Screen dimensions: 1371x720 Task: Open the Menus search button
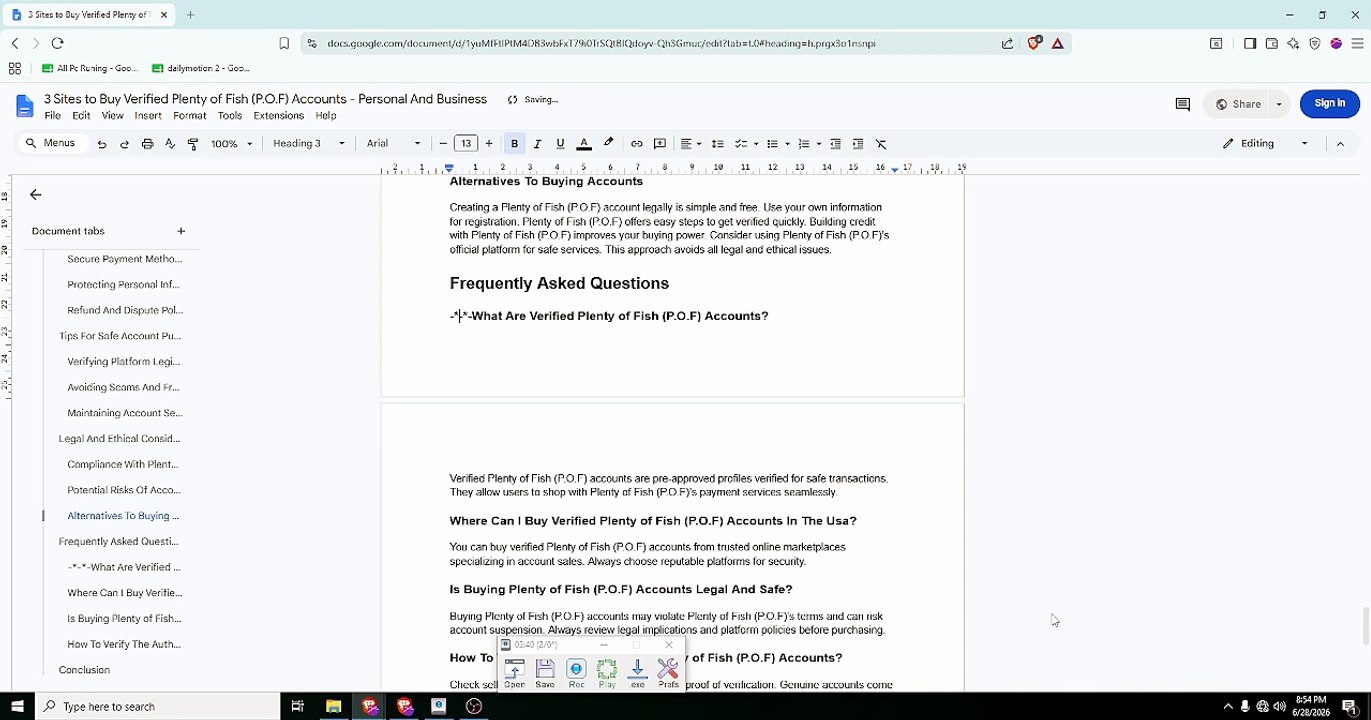click(50, 143)
